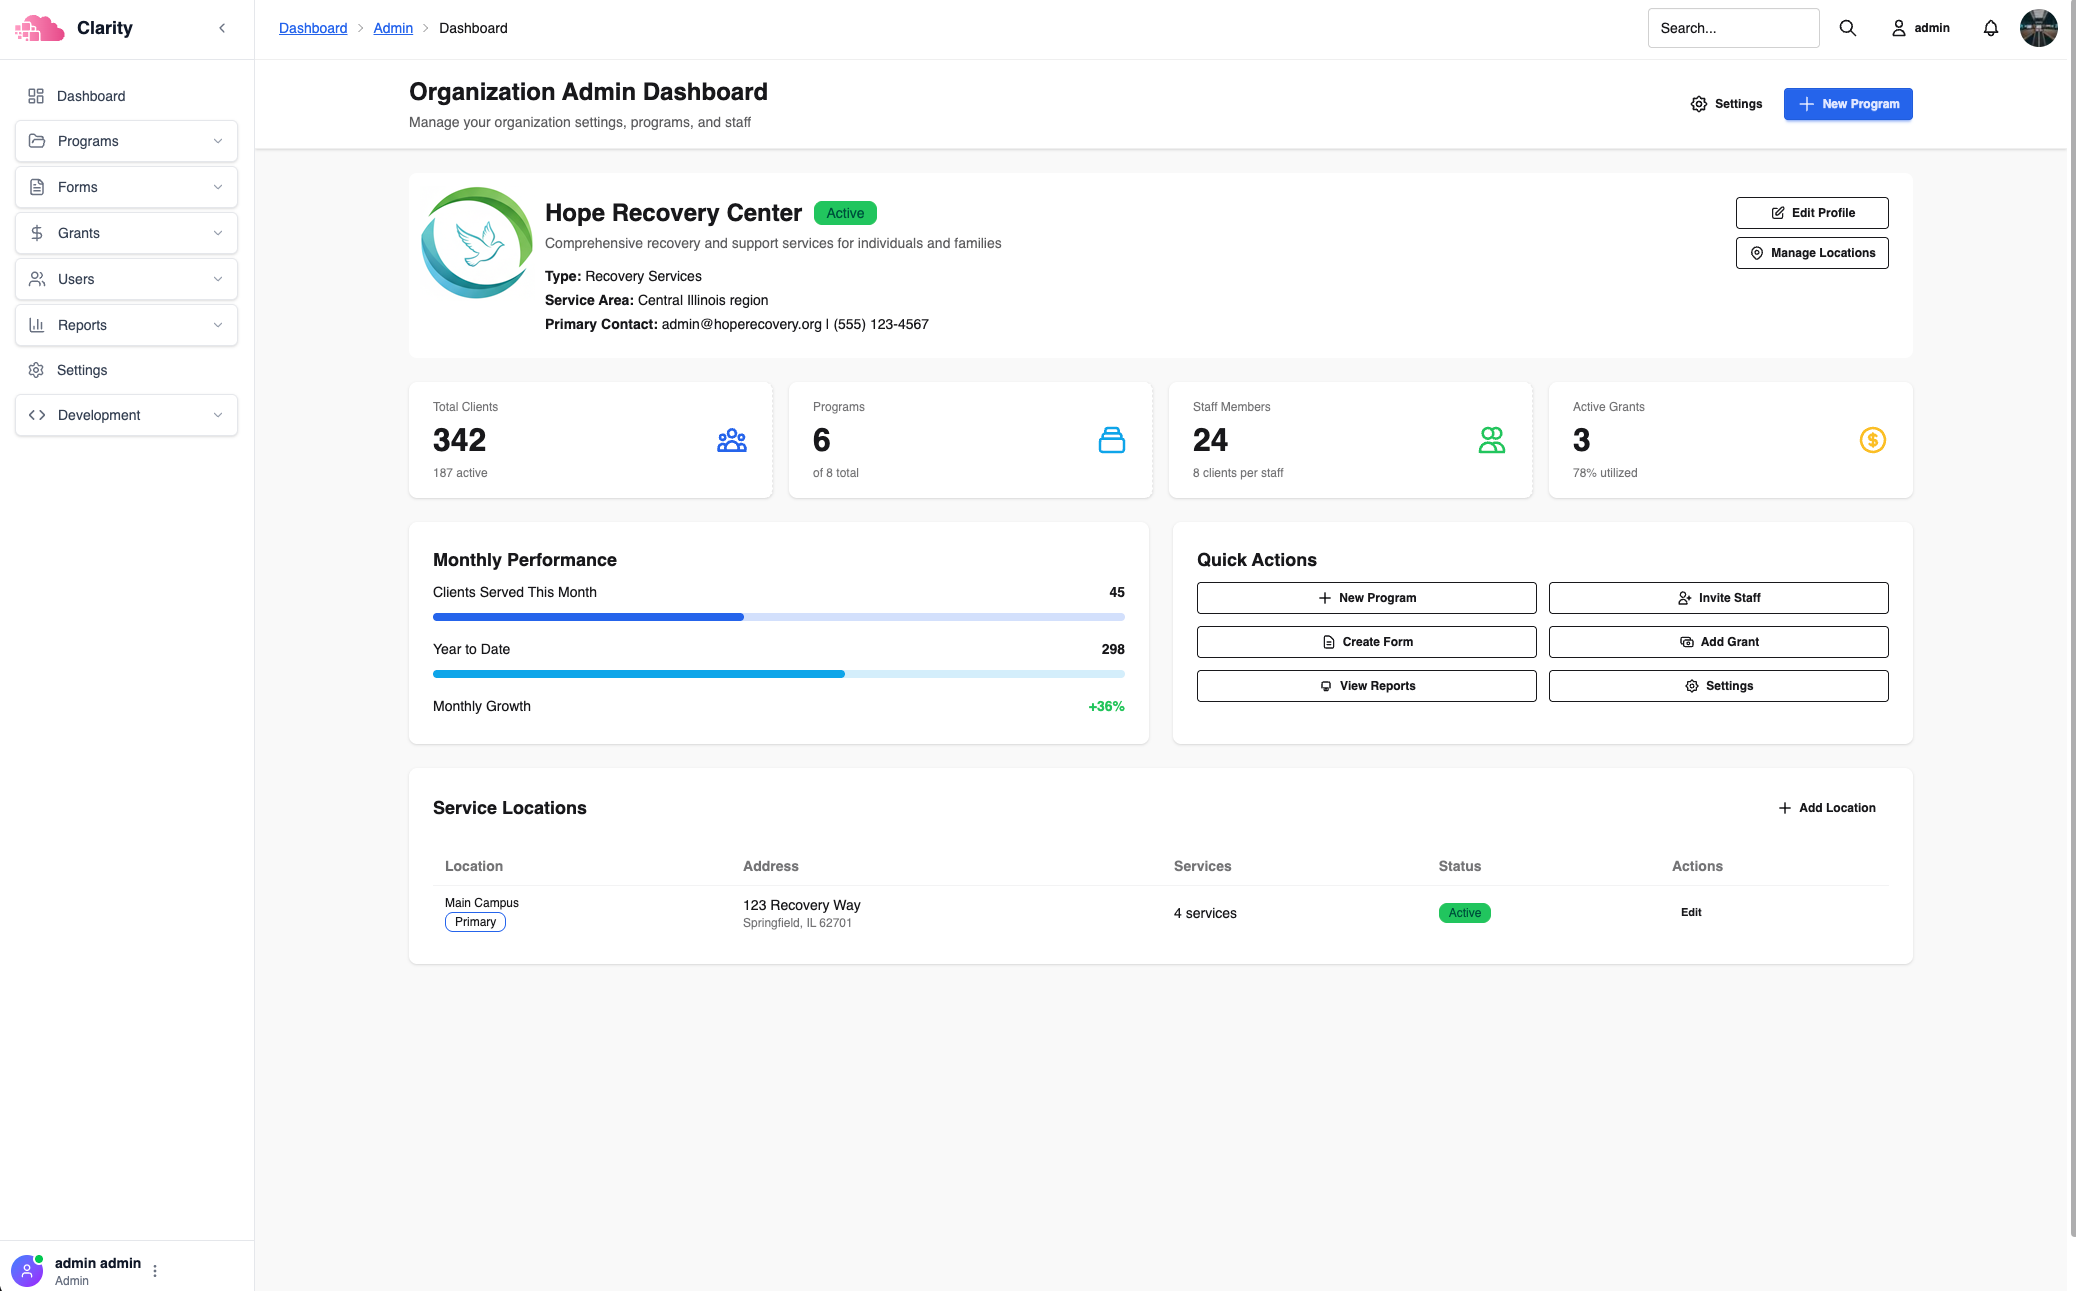Click the search magnifier icon
This screenshot has width=2076, height=1291.
[1847, 28]
